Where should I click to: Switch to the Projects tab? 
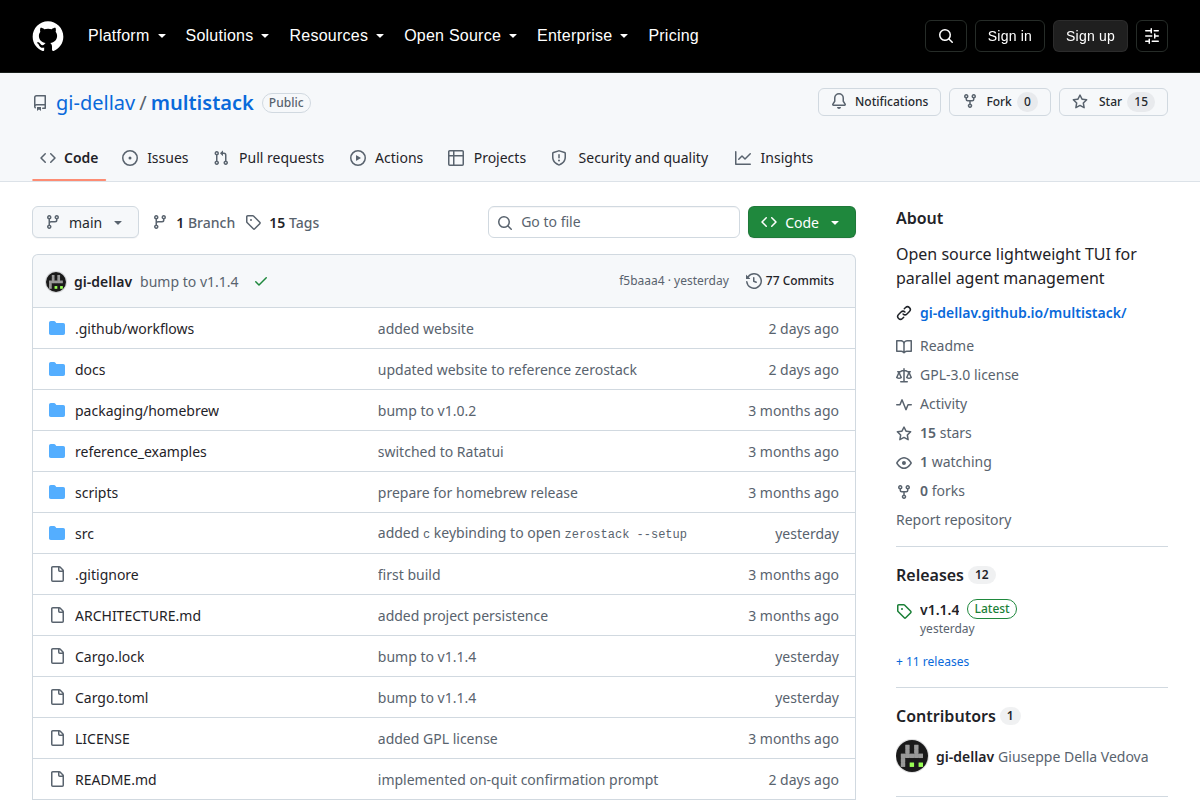[487, 158]
